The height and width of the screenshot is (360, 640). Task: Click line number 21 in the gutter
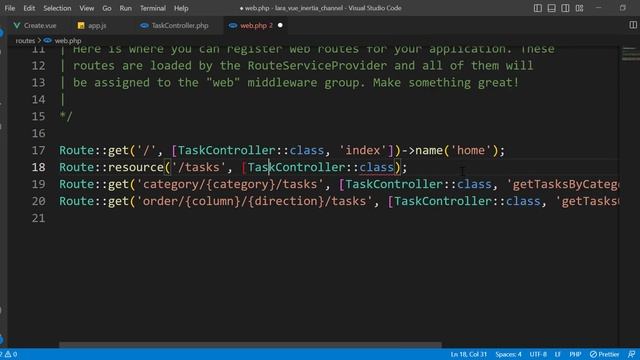(38, 218)
